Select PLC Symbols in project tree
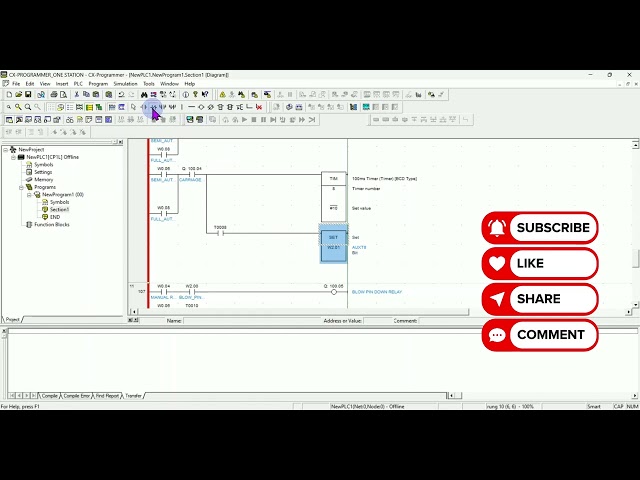640x480 pixels. coord(43,164)
